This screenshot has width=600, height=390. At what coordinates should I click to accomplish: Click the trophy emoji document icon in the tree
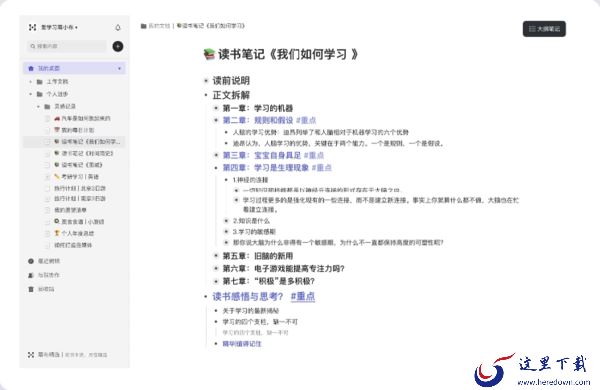point(57,233)
